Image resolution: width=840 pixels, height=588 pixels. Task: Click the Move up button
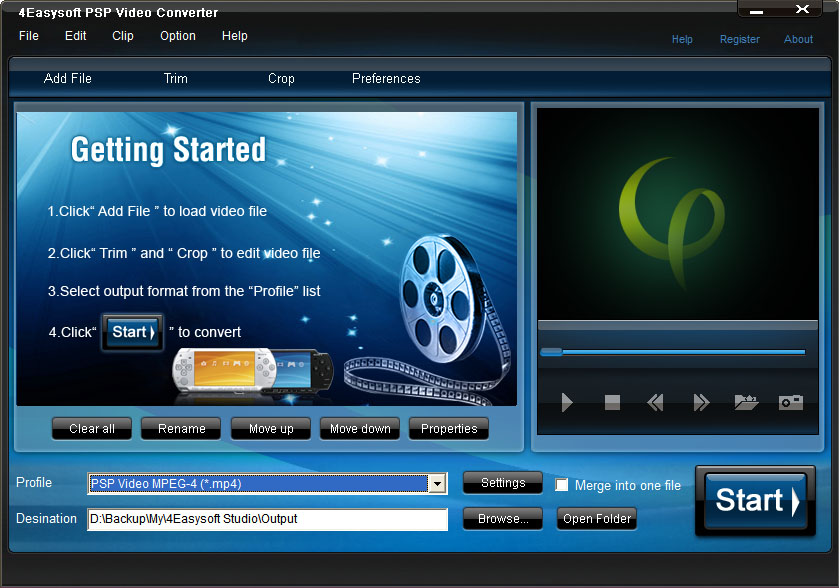pyautogui.click(x=271, y=428)
